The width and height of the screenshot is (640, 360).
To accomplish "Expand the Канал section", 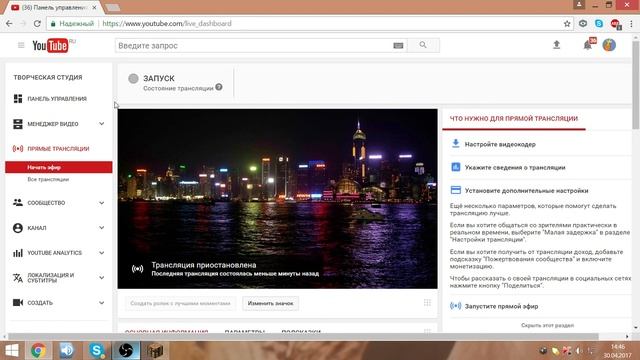I will click(x=101, y=228).
